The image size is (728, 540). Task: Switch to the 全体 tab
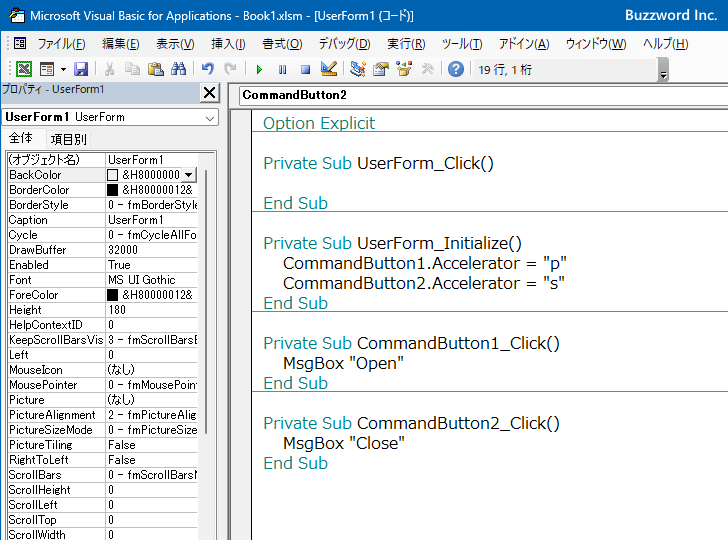tap(21, 138)
